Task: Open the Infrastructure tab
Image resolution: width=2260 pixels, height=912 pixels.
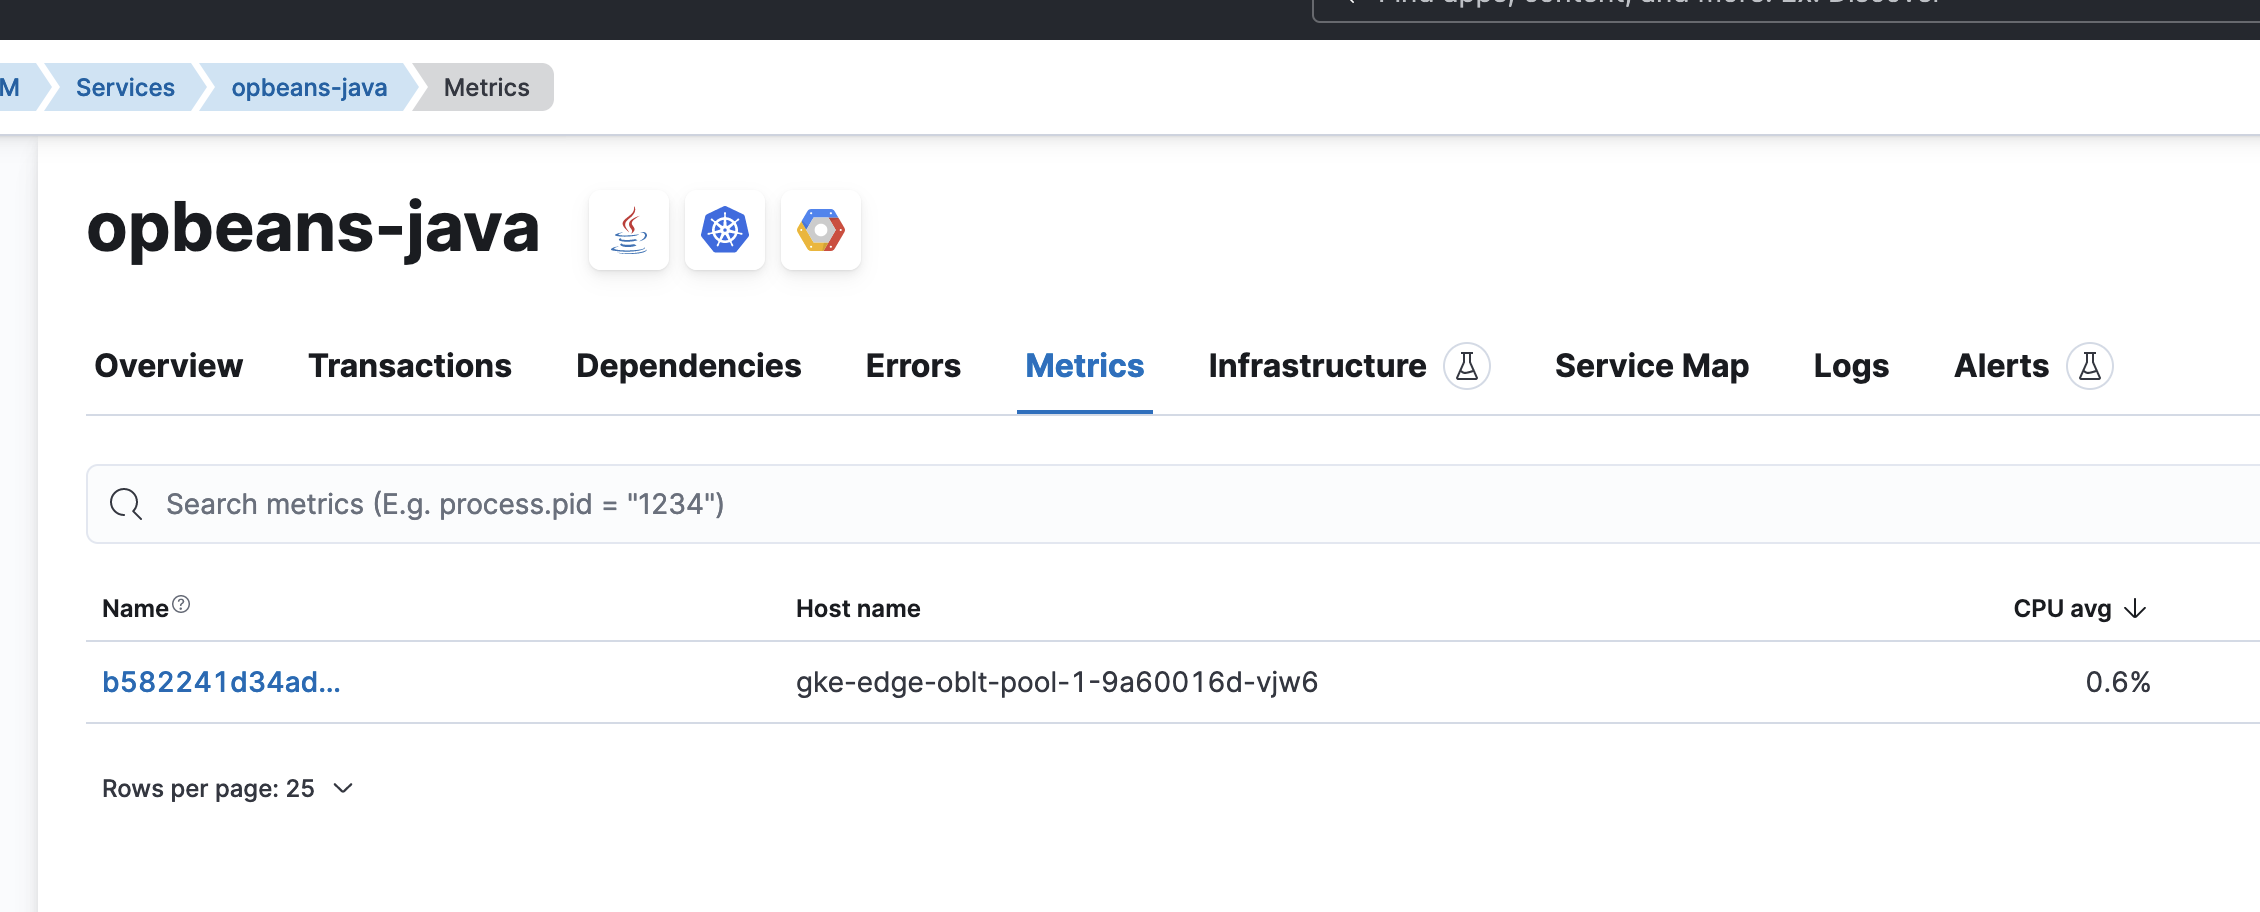Action: click(1317, 366)
